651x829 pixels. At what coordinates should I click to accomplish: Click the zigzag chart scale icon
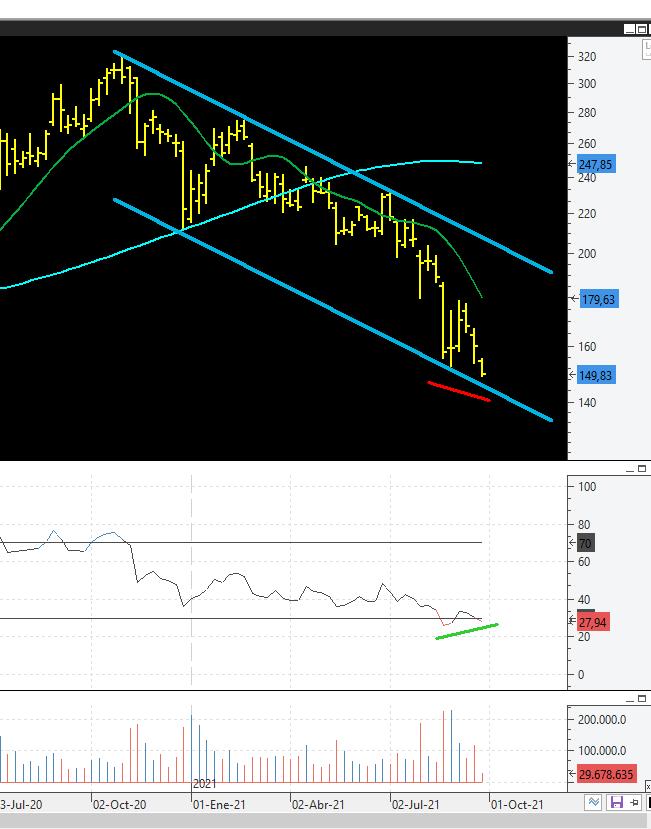click(x=593, y=802)
